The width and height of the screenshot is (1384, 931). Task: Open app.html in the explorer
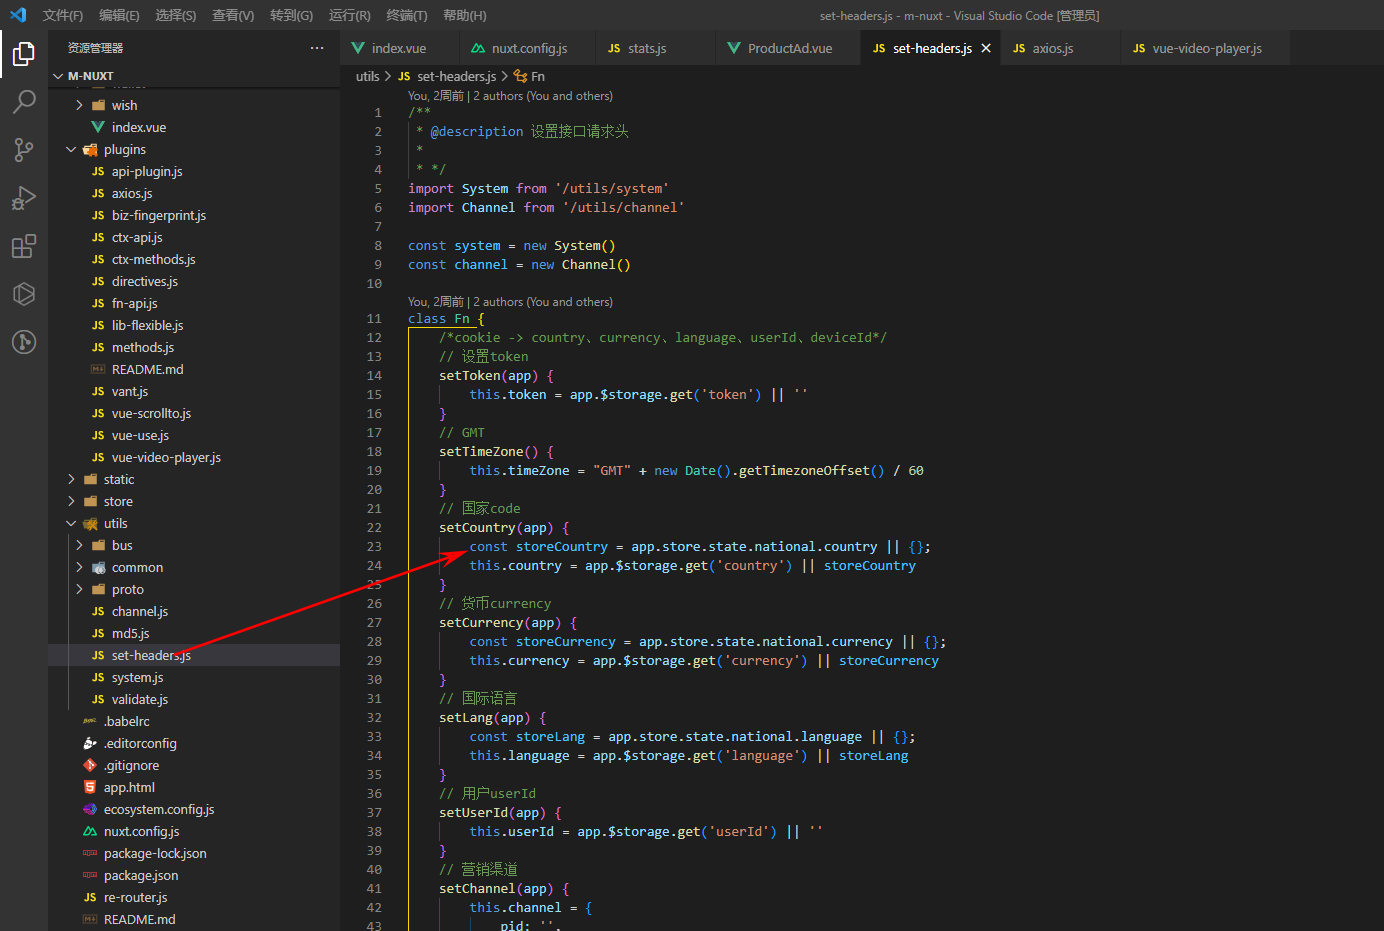194,787
